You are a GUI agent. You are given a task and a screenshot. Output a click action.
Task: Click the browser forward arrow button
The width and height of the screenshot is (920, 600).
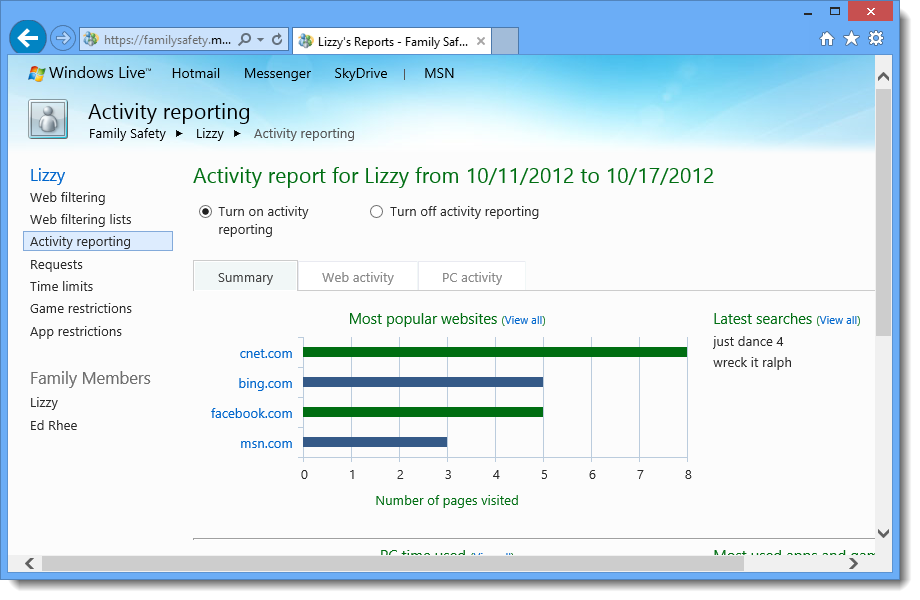[62, 39]
